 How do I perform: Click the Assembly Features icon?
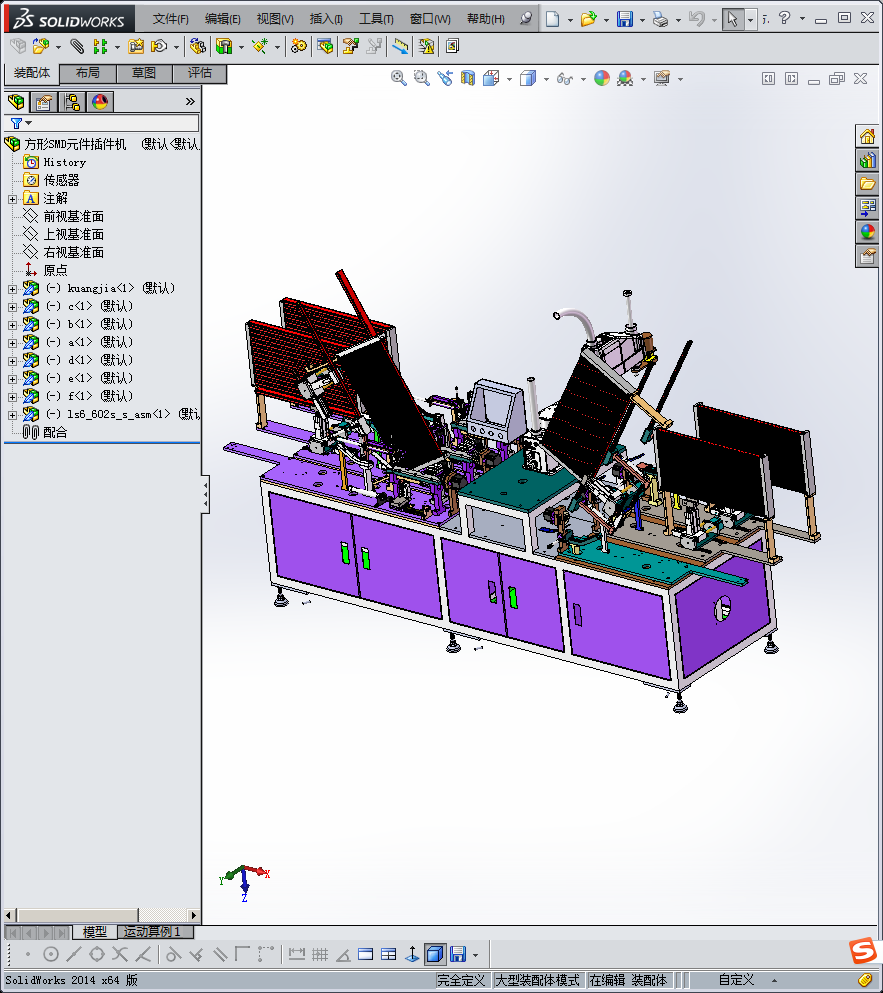[x=224, y=46]
